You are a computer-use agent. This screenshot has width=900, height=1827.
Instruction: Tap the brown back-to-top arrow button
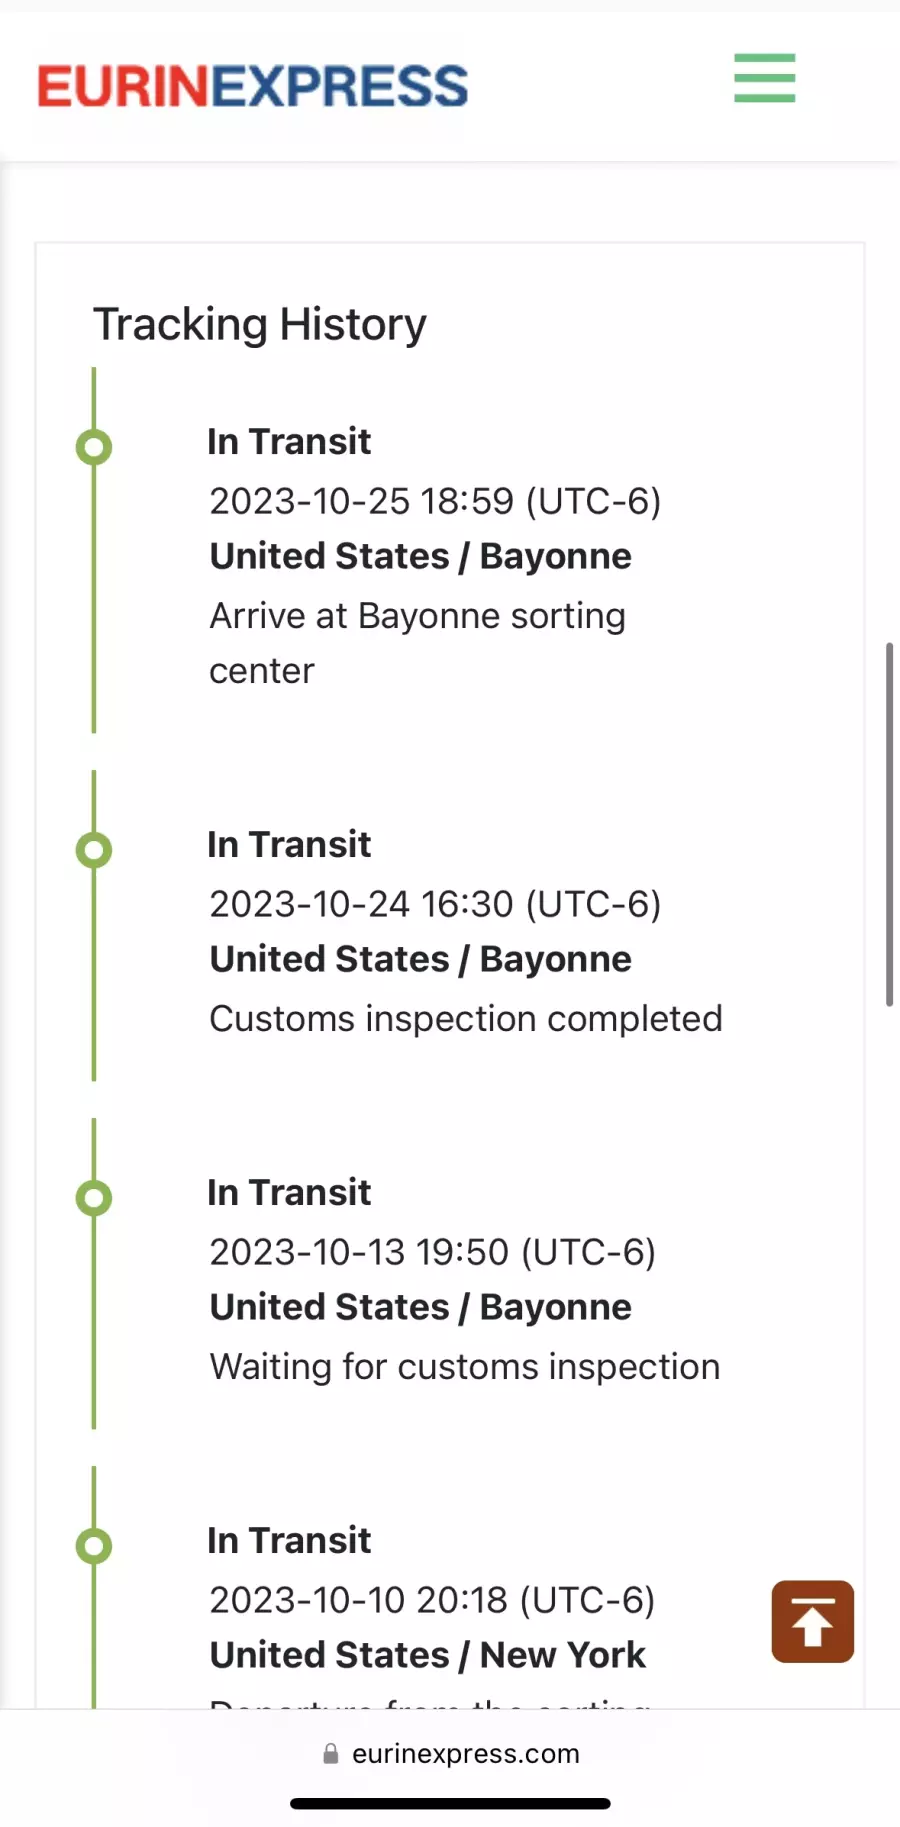[x=813, y=1621]
